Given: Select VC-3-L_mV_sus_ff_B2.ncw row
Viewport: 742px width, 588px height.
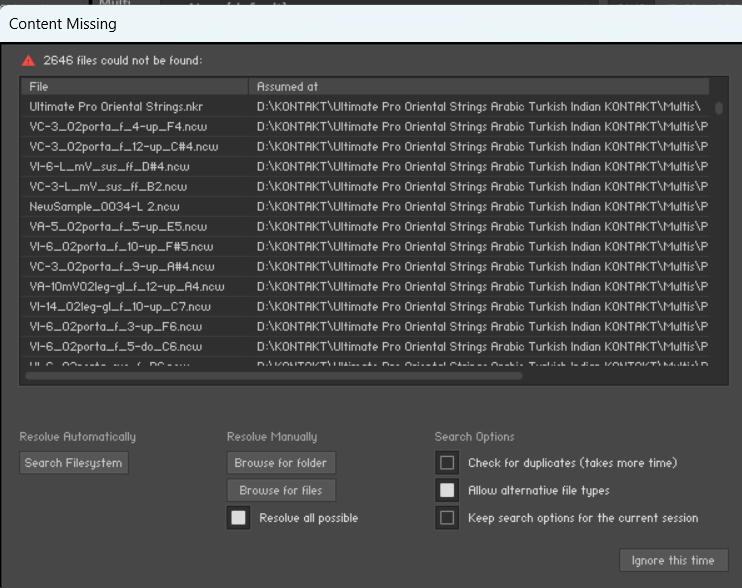Looking at the screenshot, I should pos(365,186).
